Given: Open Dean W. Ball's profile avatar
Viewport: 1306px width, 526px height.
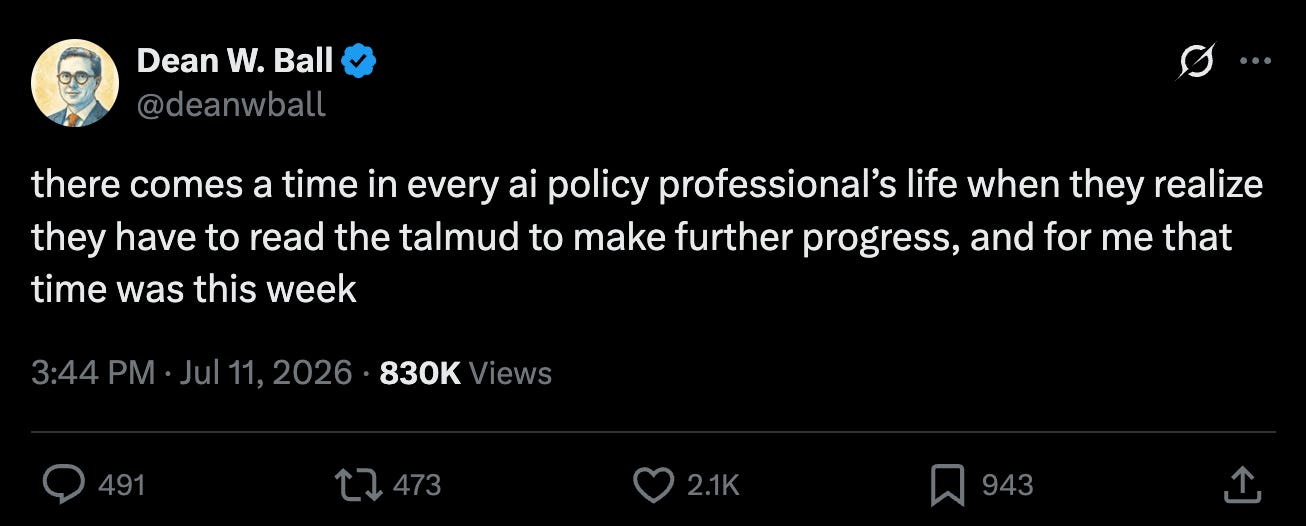Looking at the screenshot, I should (x=76, y=83).
